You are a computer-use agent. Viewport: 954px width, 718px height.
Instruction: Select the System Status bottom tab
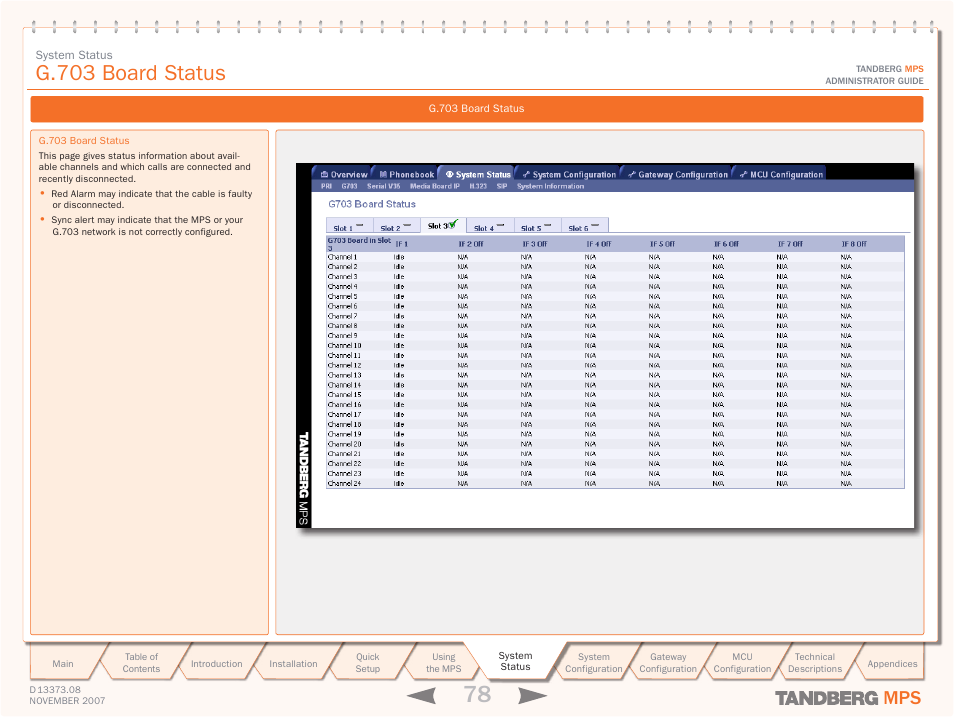[x=515, y=661]
